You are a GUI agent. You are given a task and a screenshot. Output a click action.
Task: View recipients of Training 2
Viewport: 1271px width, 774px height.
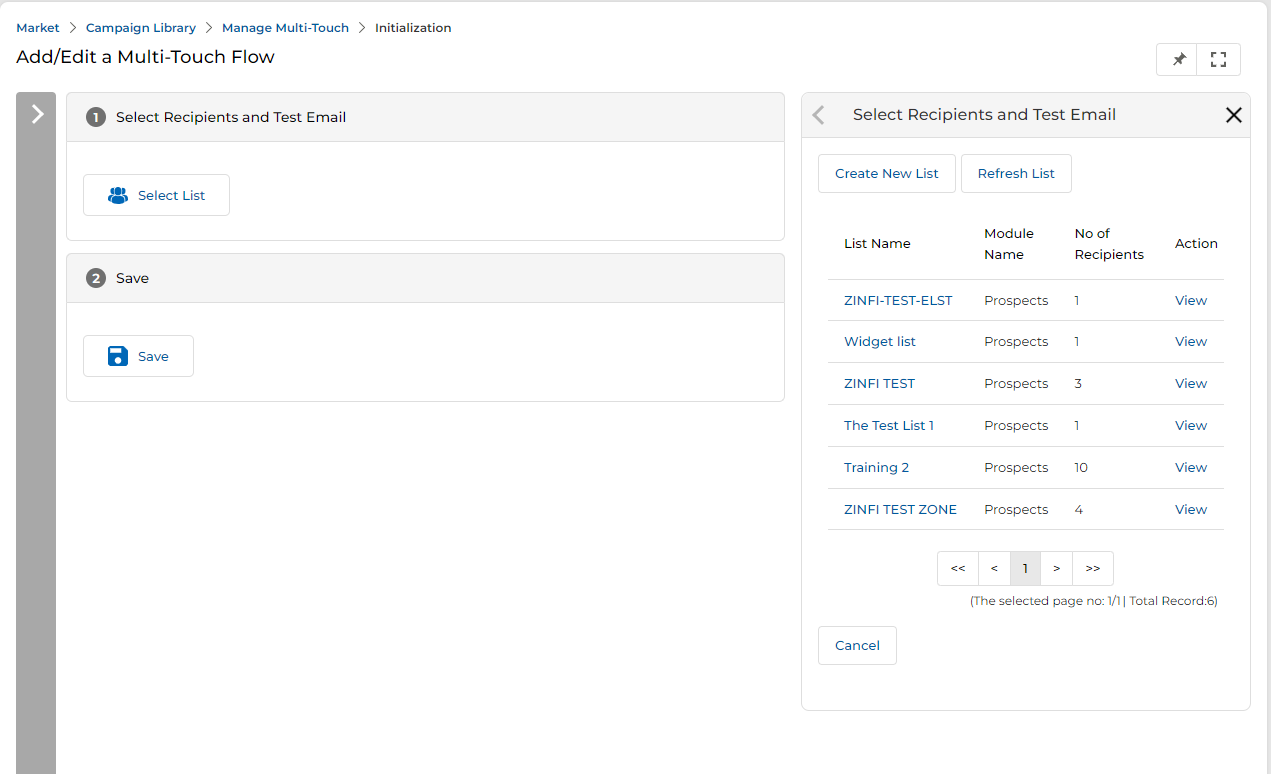click(x=1191, y=467)
